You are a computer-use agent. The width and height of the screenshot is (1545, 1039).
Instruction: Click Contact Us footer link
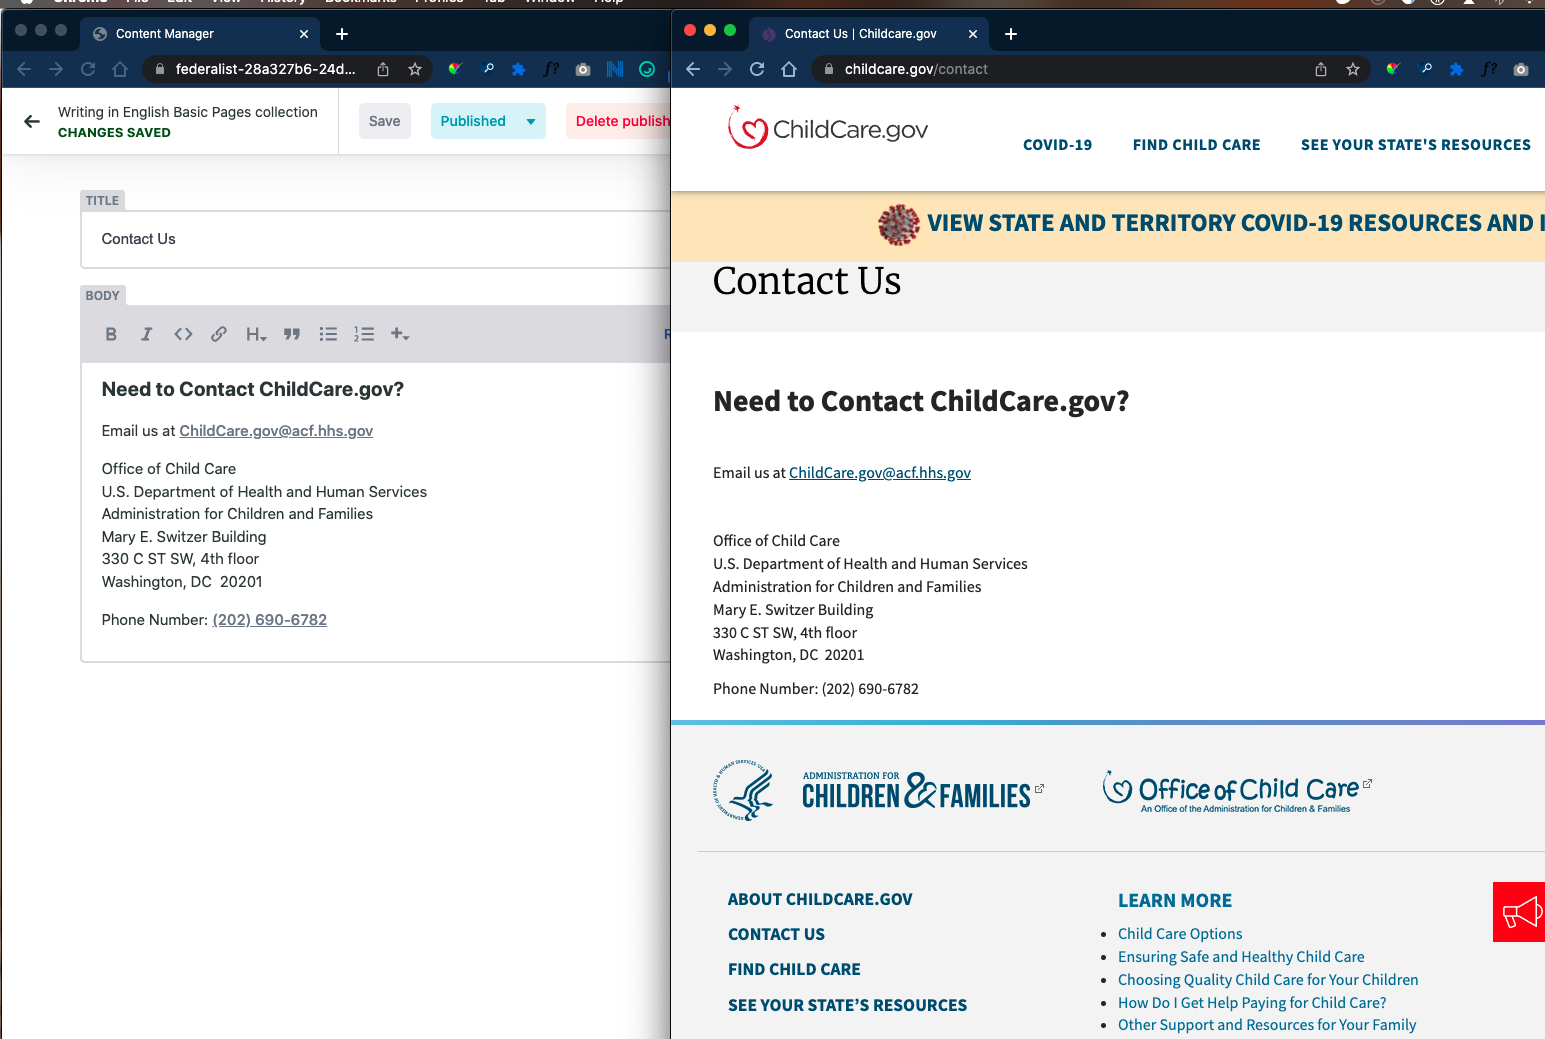point(776,934)
